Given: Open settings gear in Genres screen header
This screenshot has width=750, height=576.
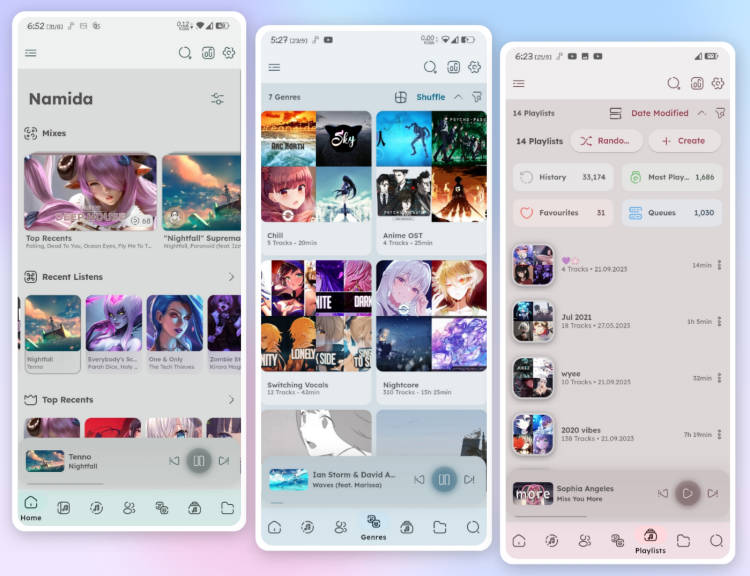Looking at the screenshot, I should pos(474,67).
